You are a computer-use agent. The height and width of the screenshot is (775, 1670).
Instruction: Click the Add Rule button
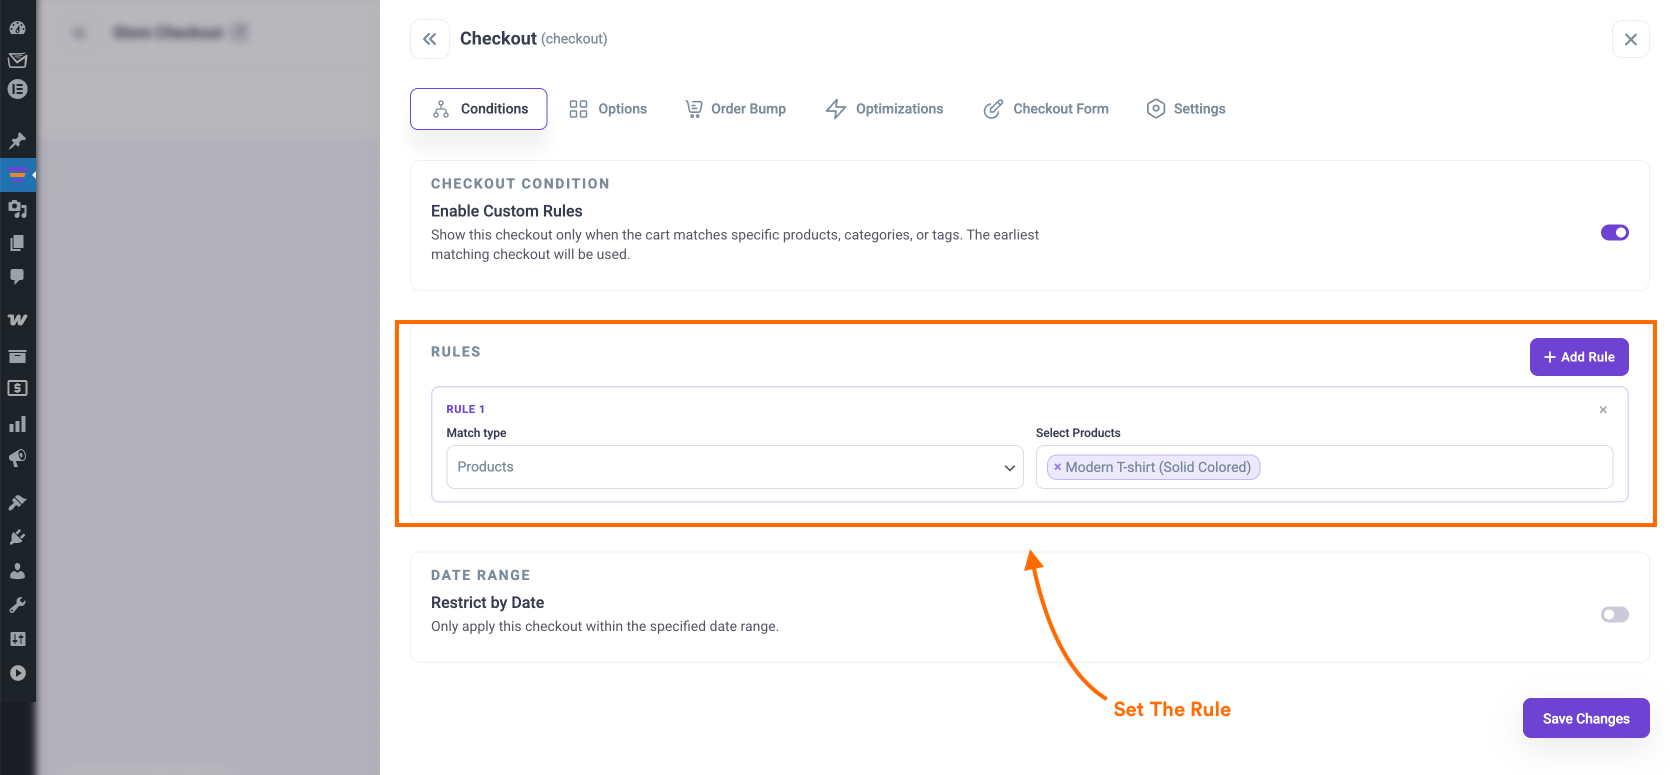point(1579,357)
